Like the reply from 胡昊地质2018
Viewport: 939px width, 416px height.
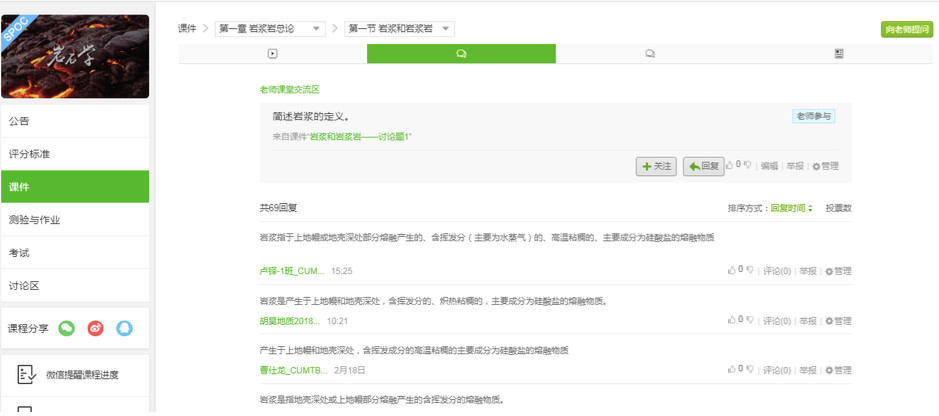click(730, 321)
